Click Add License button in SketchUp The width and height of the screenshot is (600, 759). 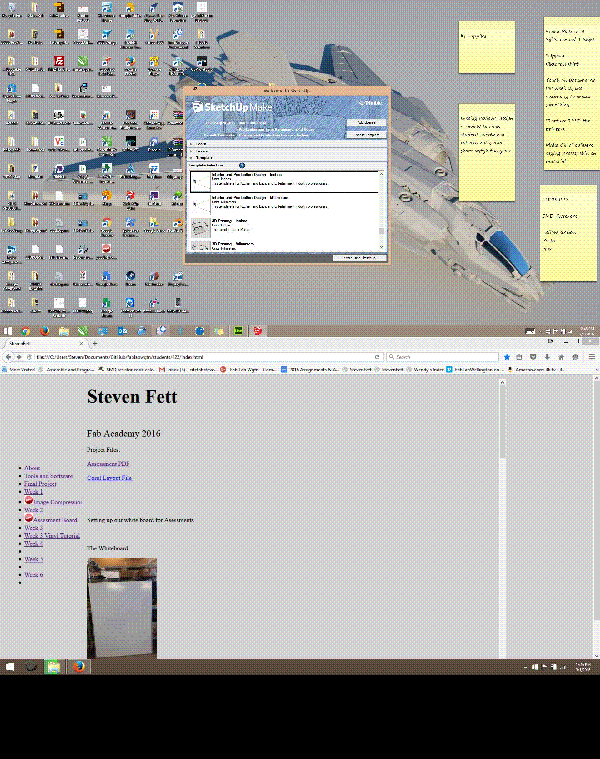coord(366,123)
